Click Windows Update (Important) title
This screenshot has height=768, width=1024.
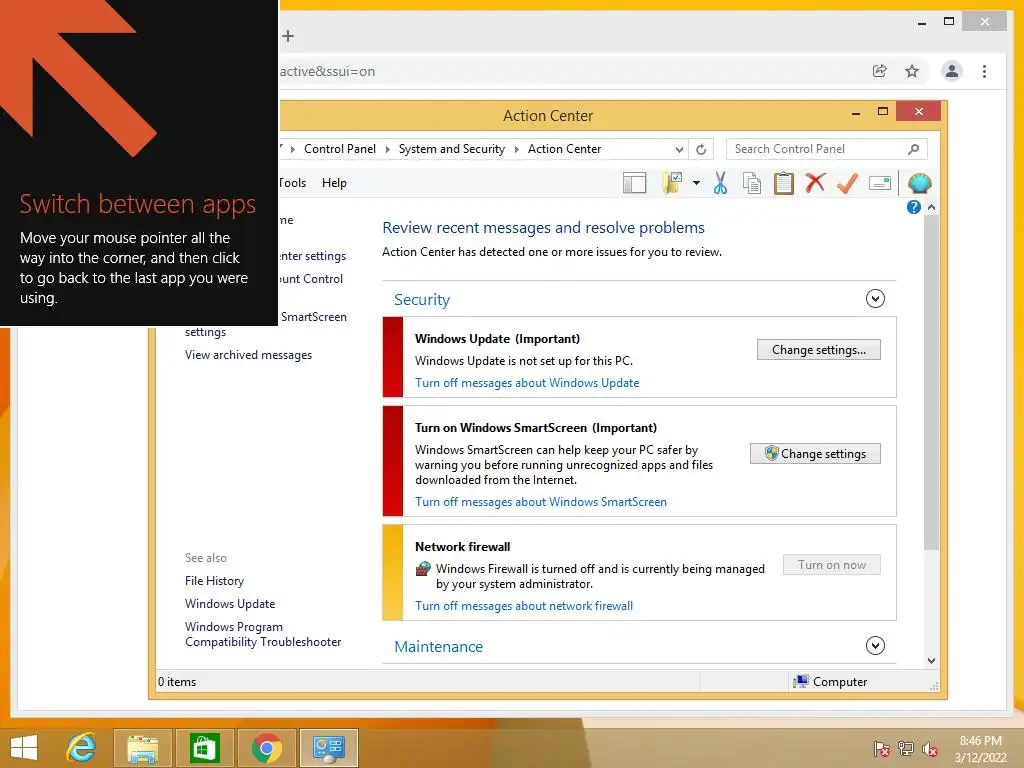coord(497,339)
